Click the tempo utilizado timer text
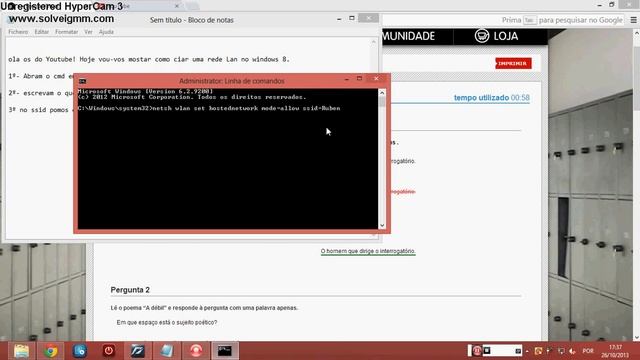The width and height of the screenshot is (640, 360). point(492,98)
